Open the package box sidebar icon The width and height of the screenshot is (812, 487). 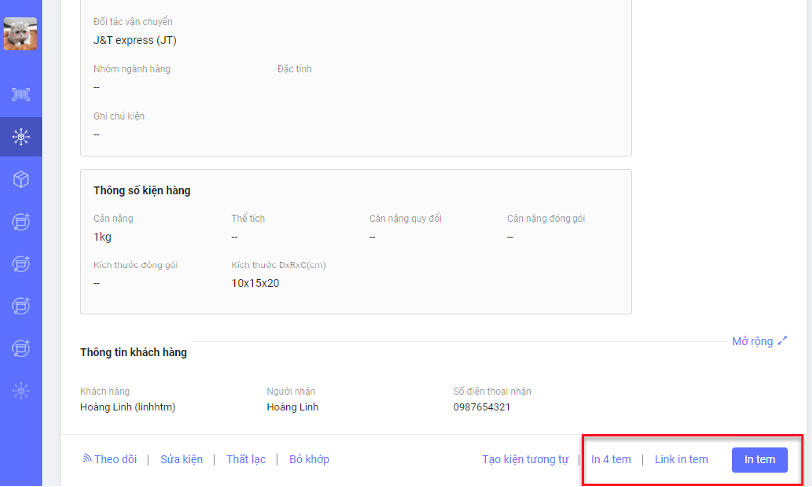(x=21, y=179)
